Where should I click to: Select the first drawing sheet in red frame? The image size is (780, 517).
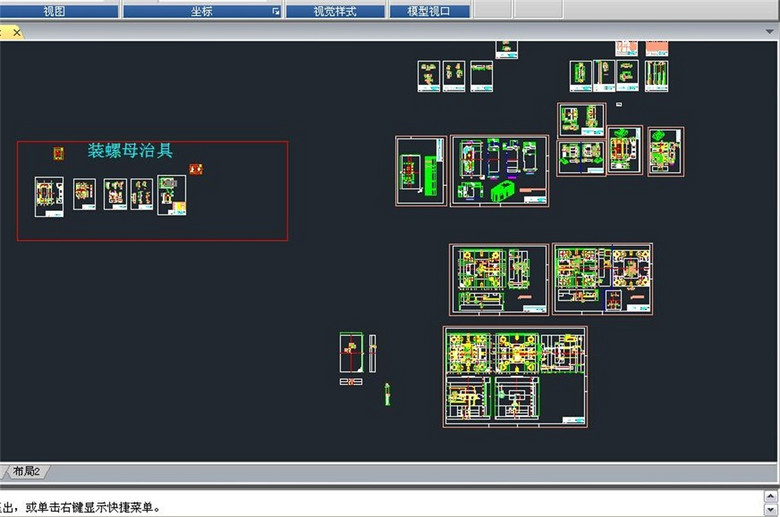point(49,196)
